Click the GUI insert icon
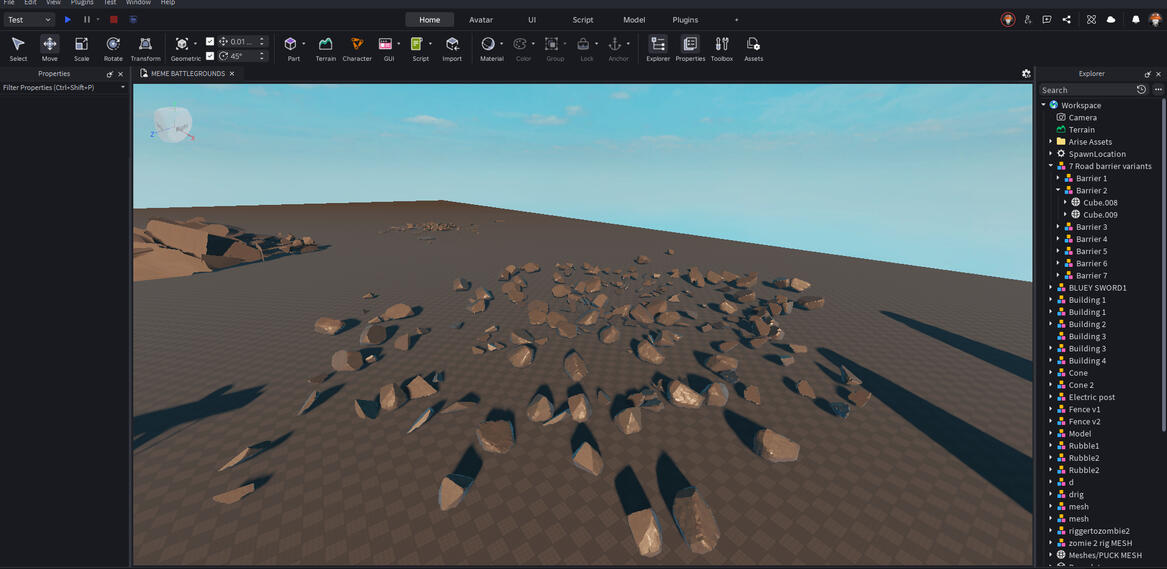The height and width of the screenshot is (569, 1167). (386, 45)
